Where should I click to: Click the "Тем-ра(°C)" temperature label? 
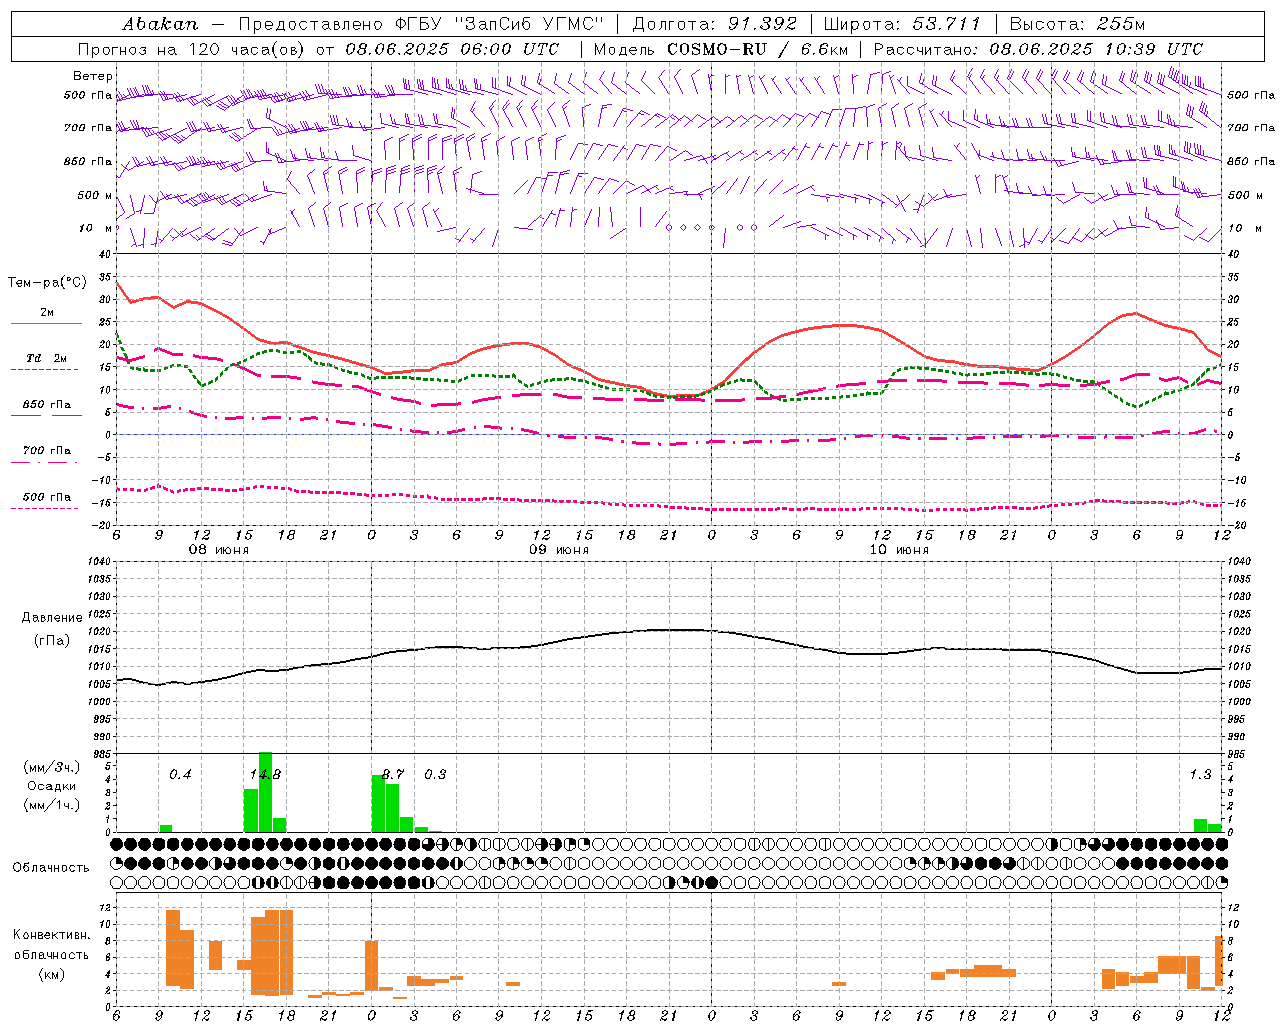point(47,283)
